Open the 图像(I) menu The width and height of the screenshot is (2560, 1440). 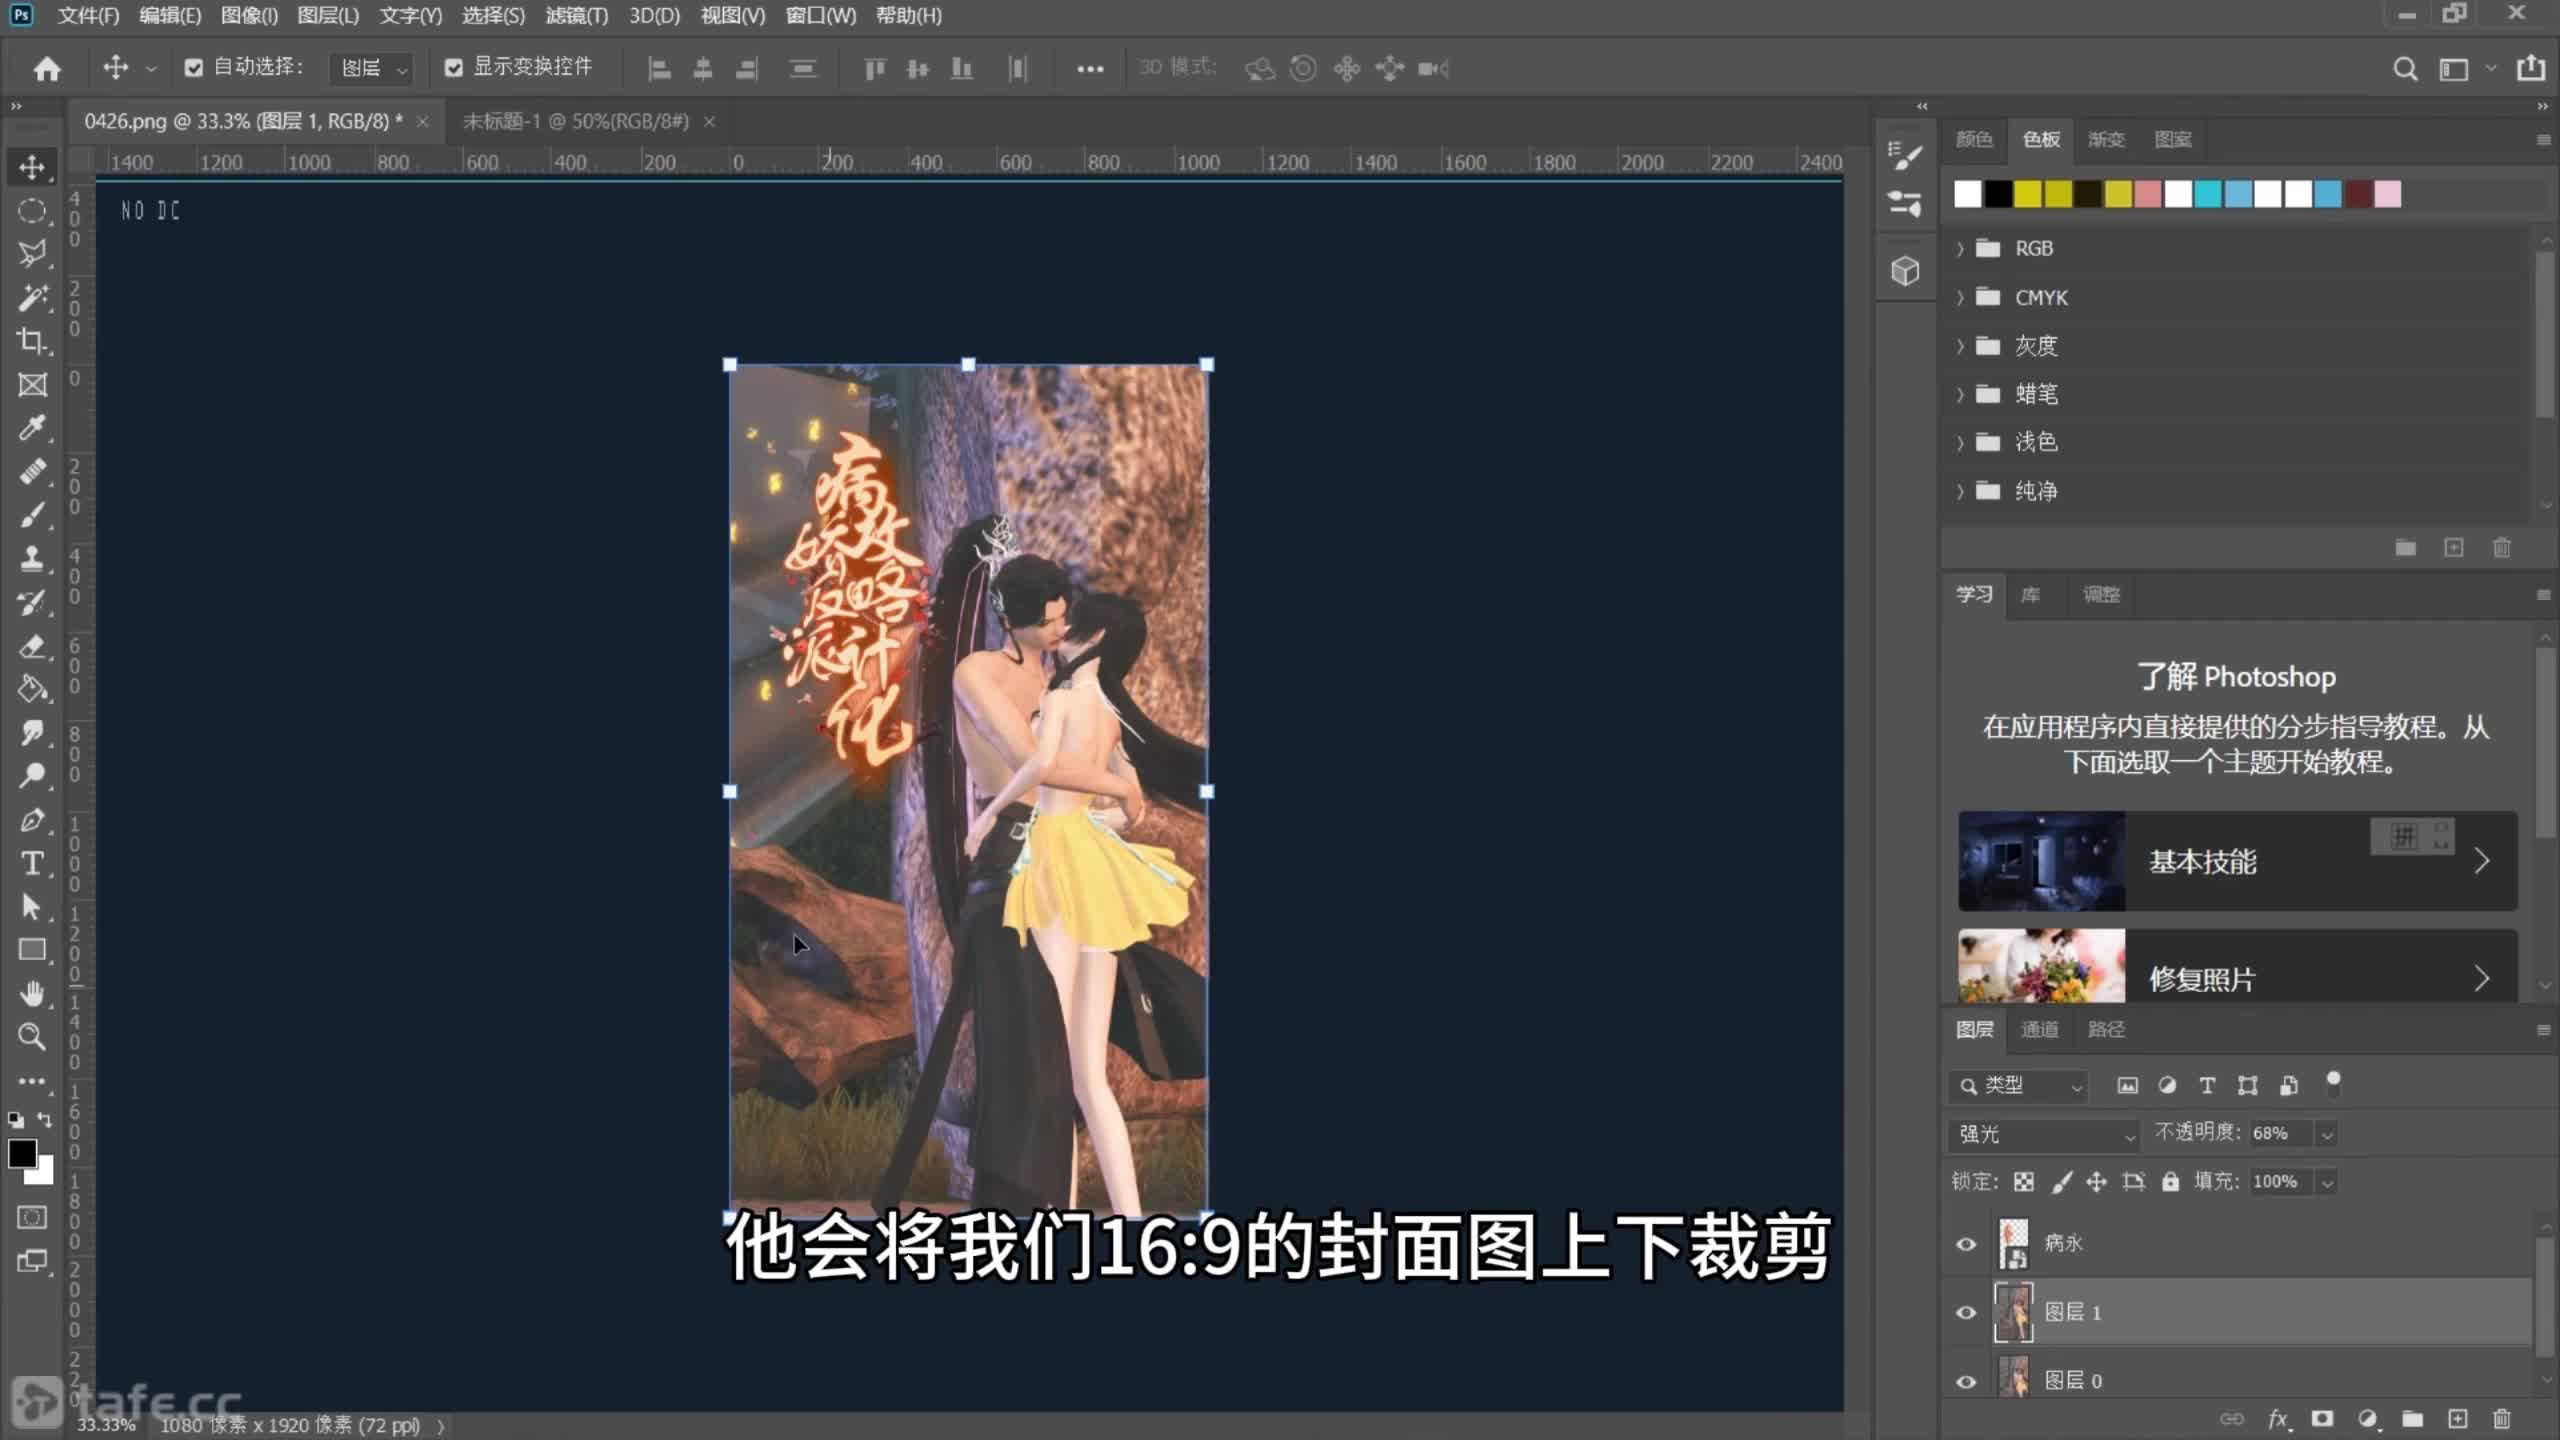click(249, 16)
